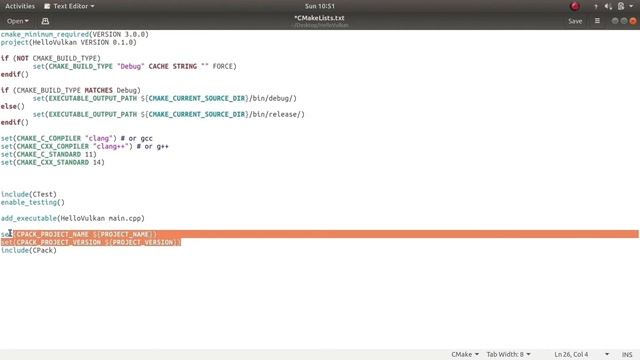Click the /bin/release/ output path line

[169, 114]
